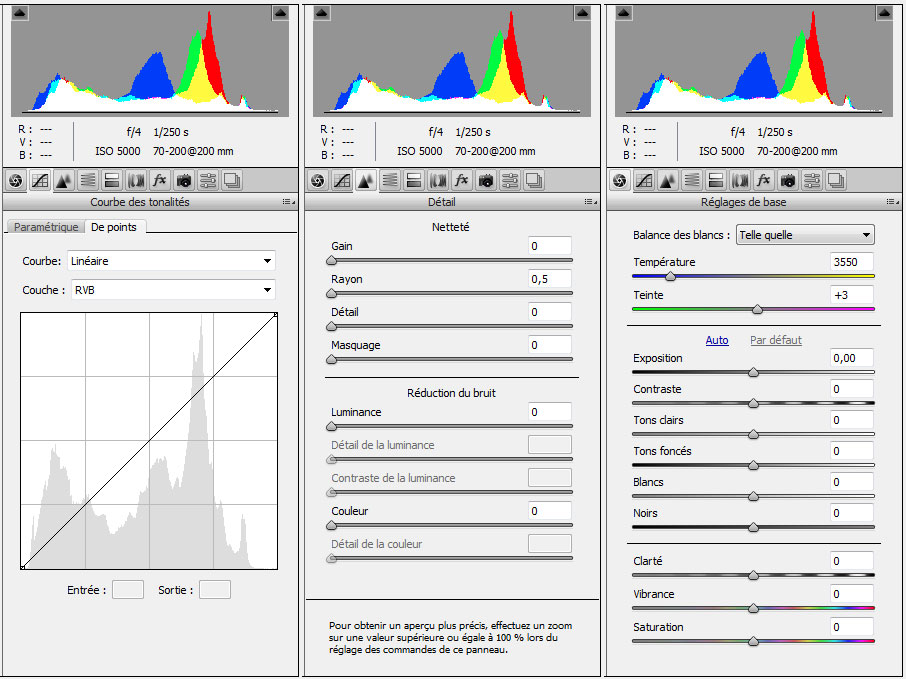The width and height of the screenshot is (906, 679).
Task: Click the Clarté slider handle
Action: (753, 576)
